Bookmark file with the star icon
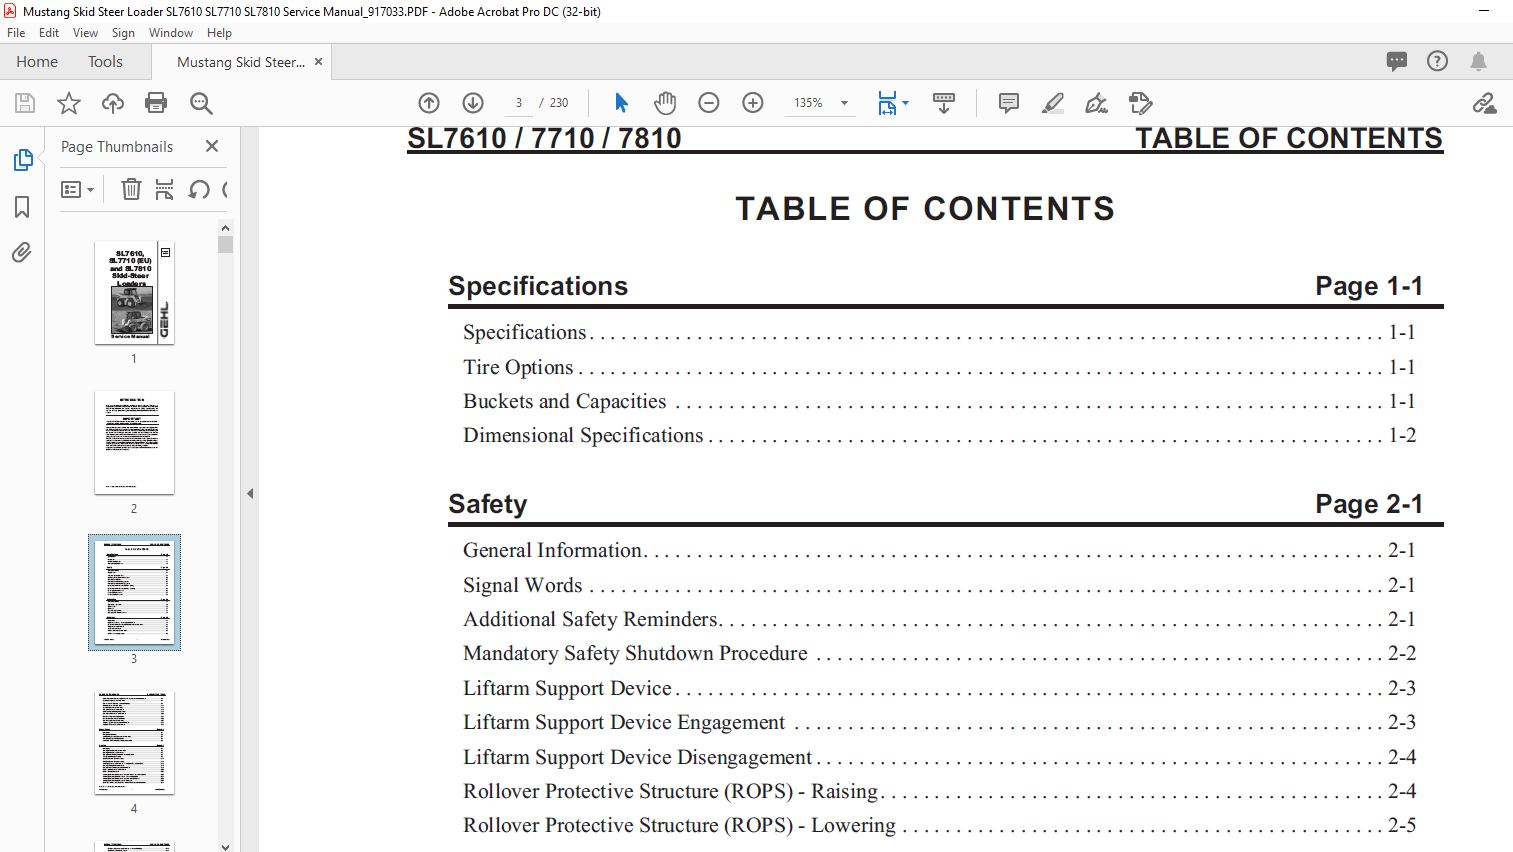1513x852 pixels. [x=69, y=103]
